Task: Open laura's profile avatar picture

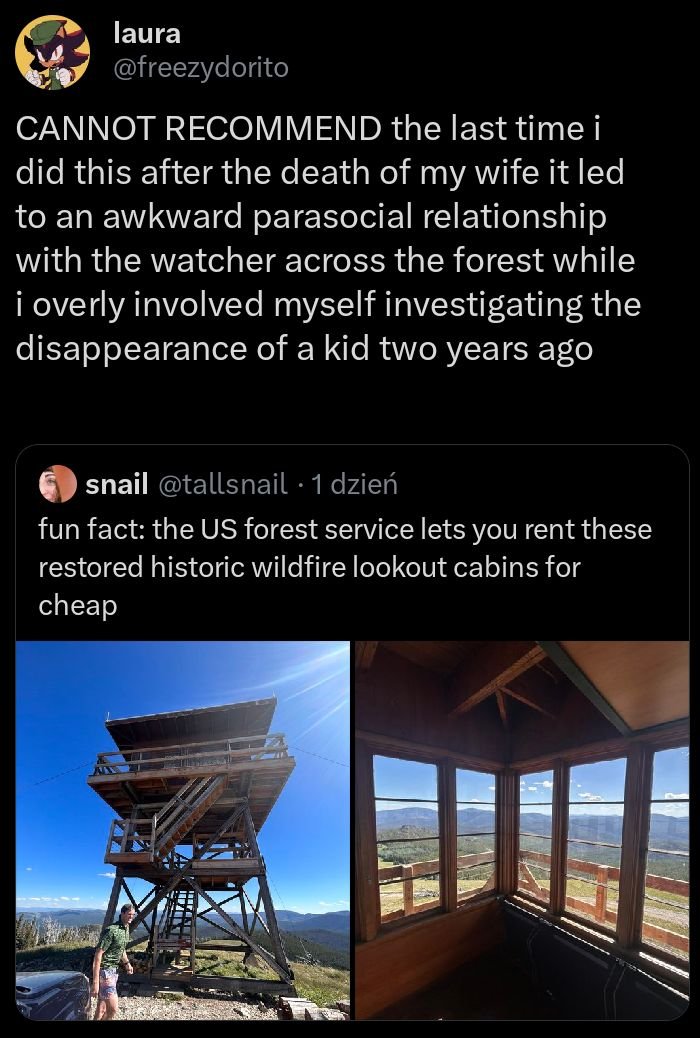Action: pyautogui.click(x=53, y=53)
